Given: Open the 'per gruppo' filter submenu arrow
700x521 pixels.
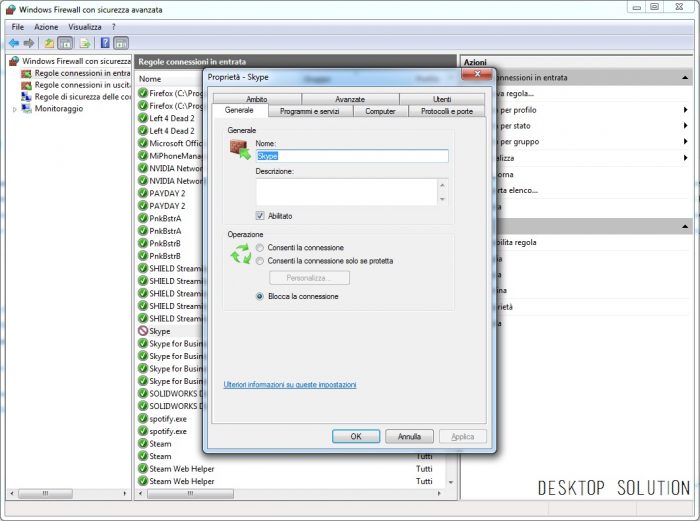Looking at the screenshot, I should [x=685, y=142].
